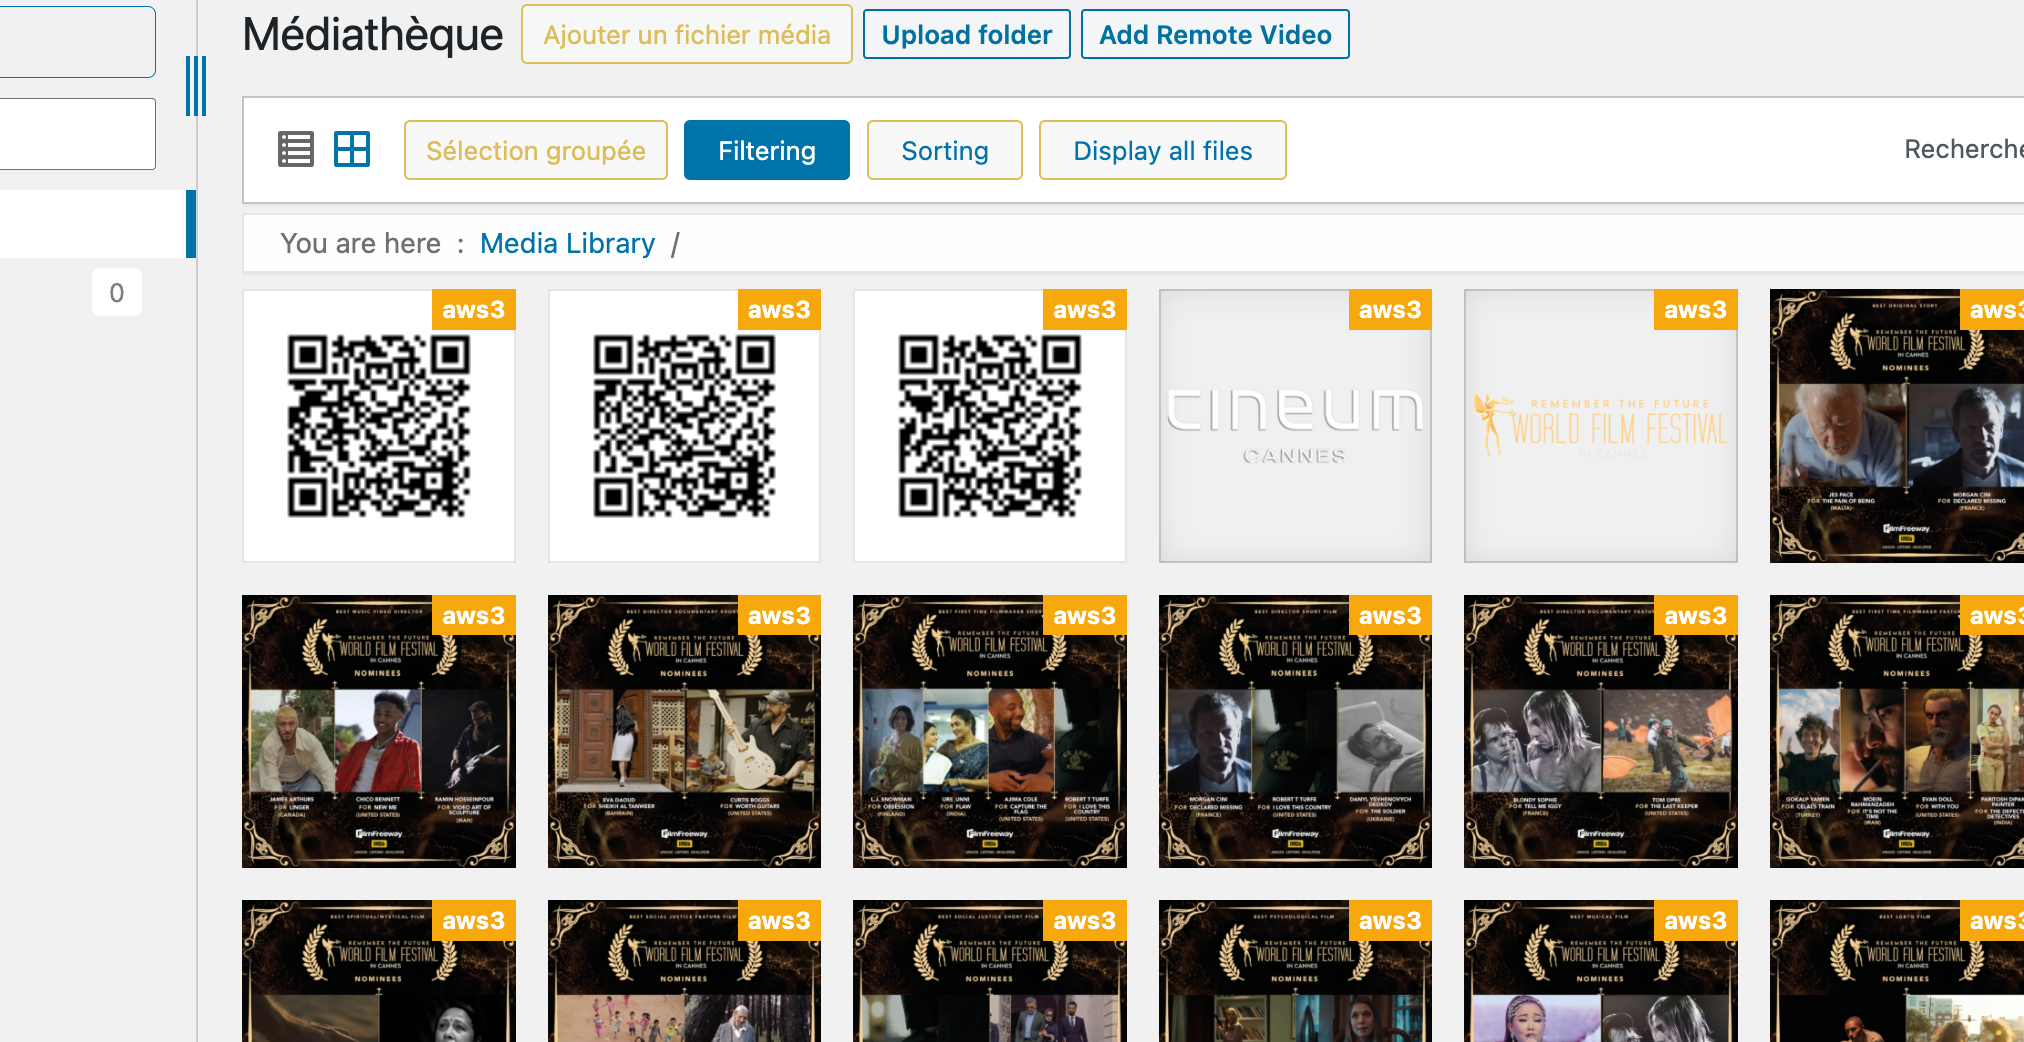This screenshot has height=1042, width=2024.
Task: Click the top sidebar input box
Action: [77, 42]
